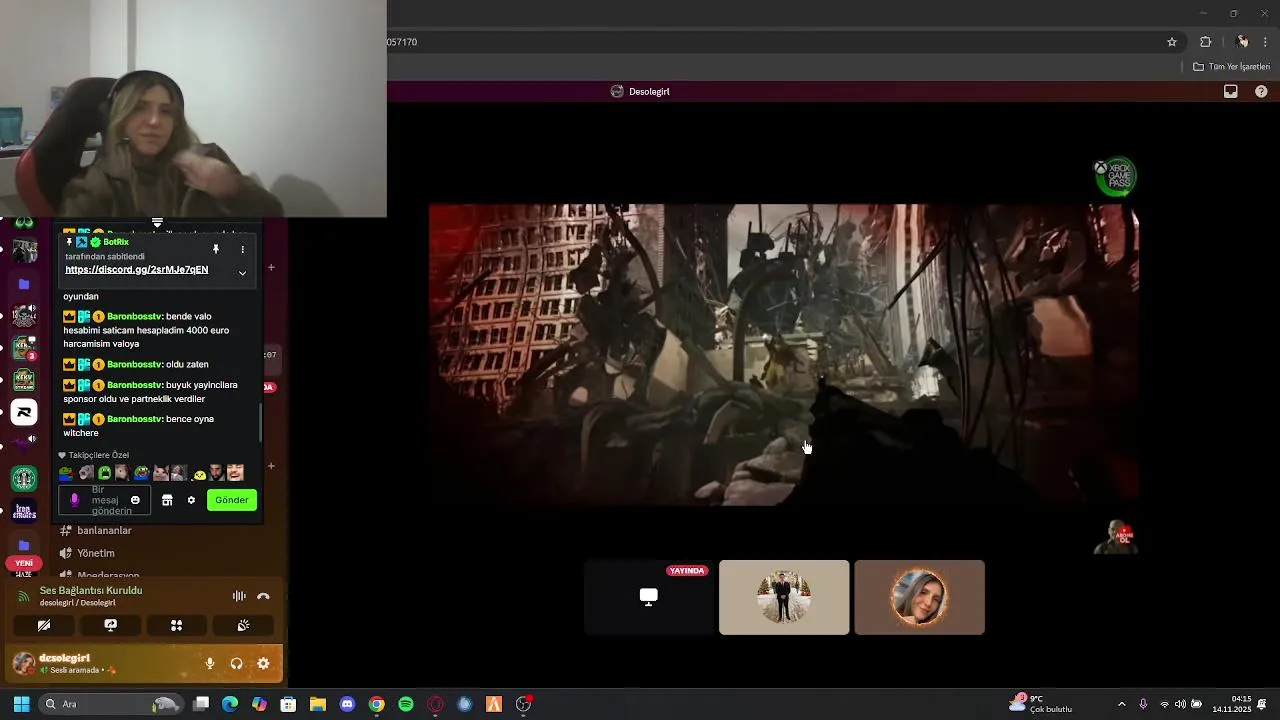The image size is (1280, 720).
Task: Click the purple microphone icon in chat input
Action: (x=74, y=500)
